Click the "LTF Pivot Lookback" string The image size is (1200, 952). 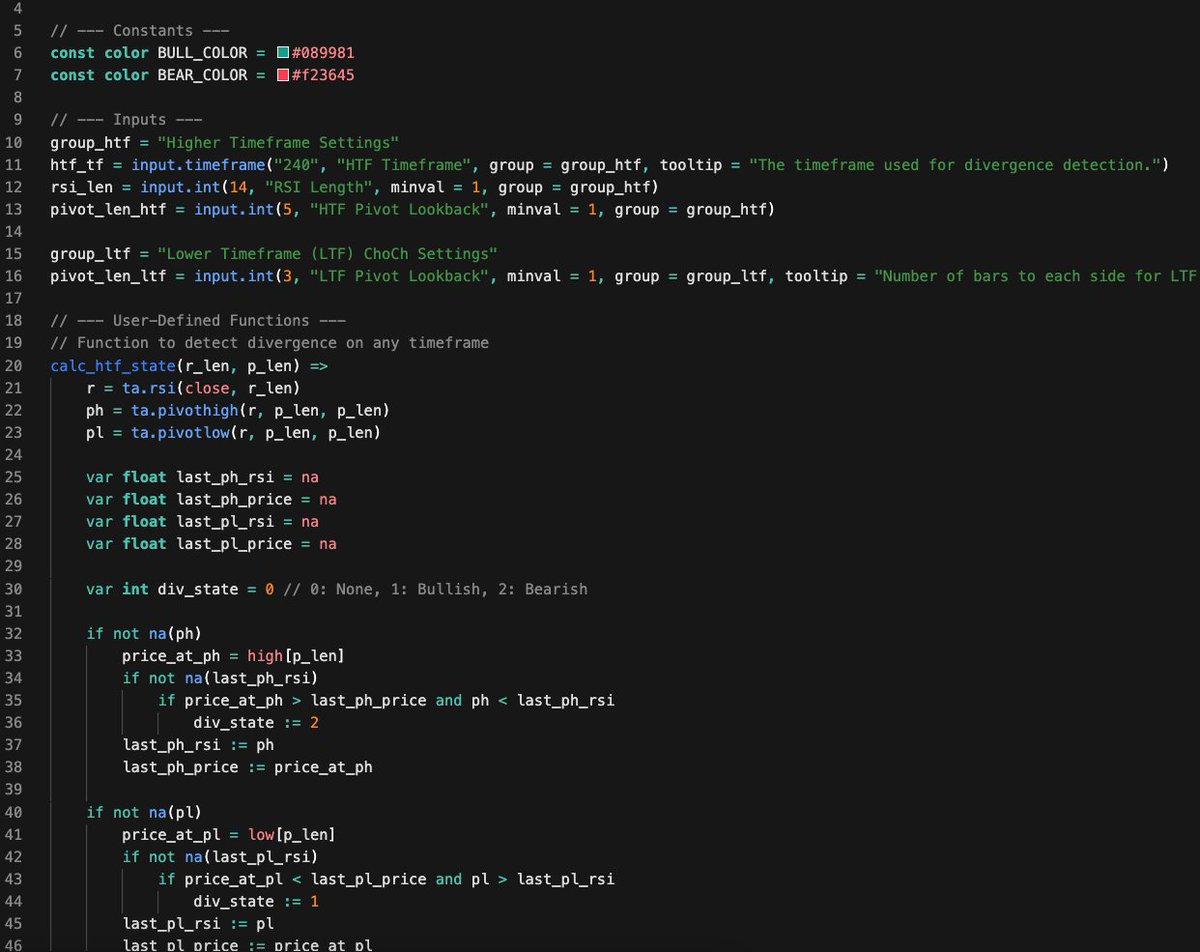(399, 276)
